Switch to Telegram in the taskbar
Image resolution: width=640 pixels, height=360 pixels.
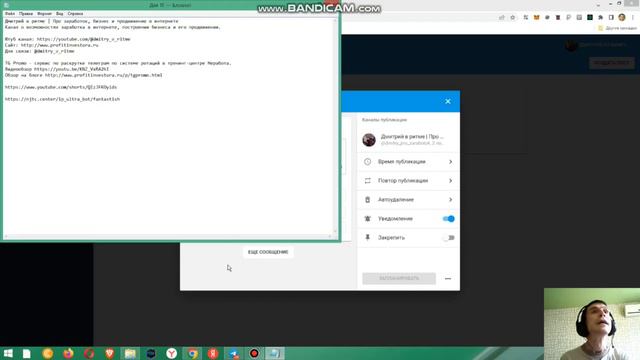[234, 353]
